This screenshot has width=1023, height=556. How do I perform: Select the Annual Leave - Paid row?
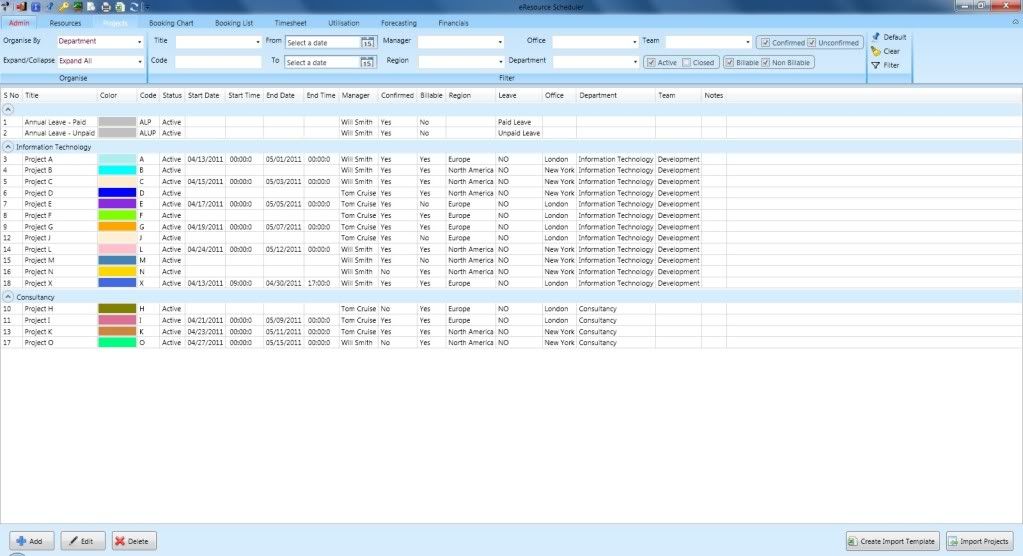click(x=363, y=122)
